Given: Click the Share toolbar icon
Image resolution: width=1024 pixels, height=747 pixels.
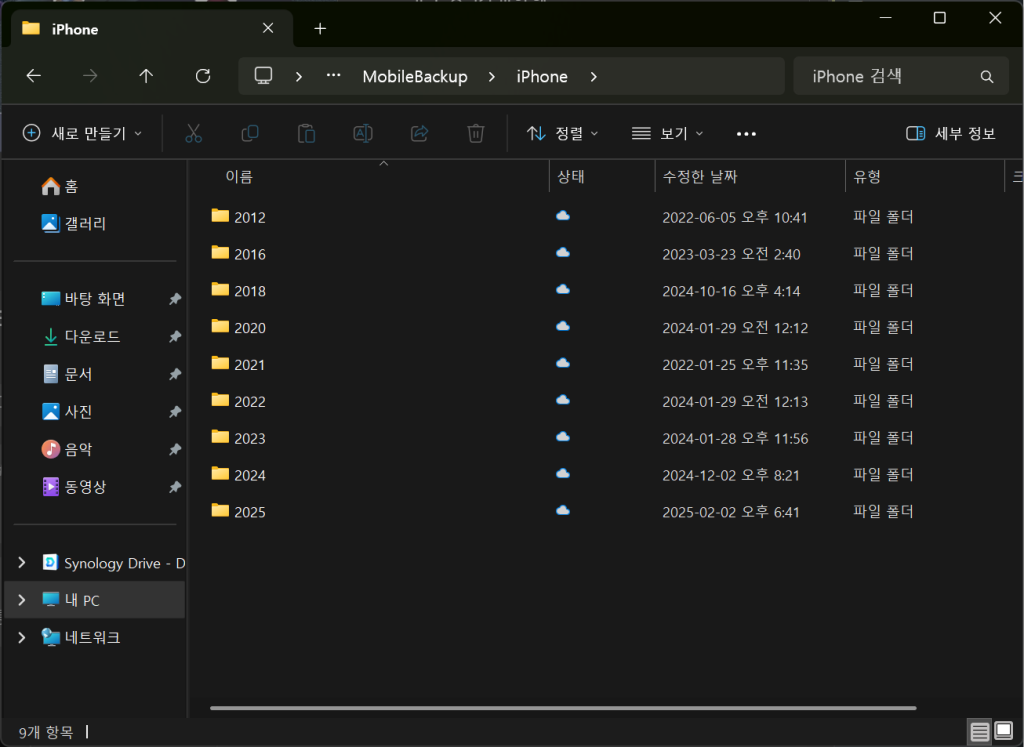Looking at the screenshot, I should 419,133.
